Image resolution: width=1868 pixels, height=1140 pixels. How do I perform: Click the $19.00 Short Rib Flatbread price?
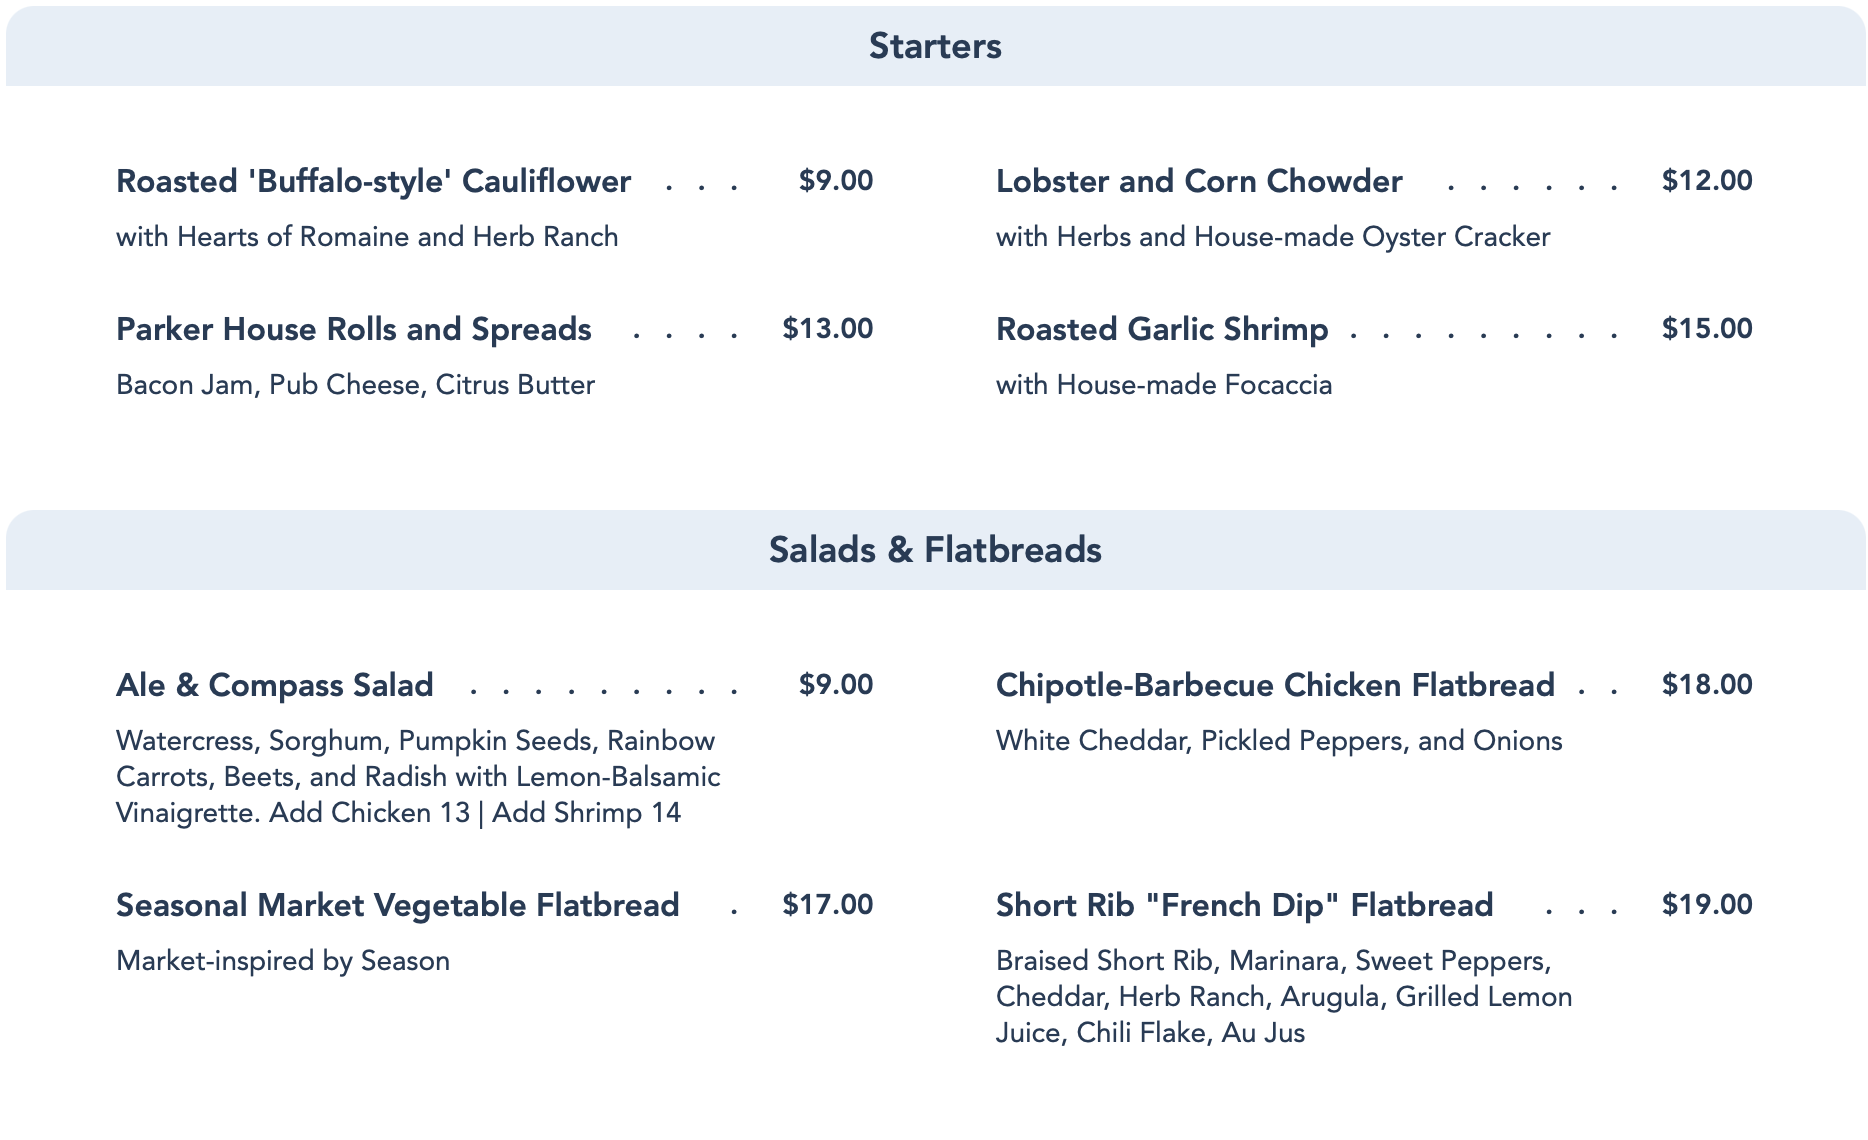point(1706,905)
